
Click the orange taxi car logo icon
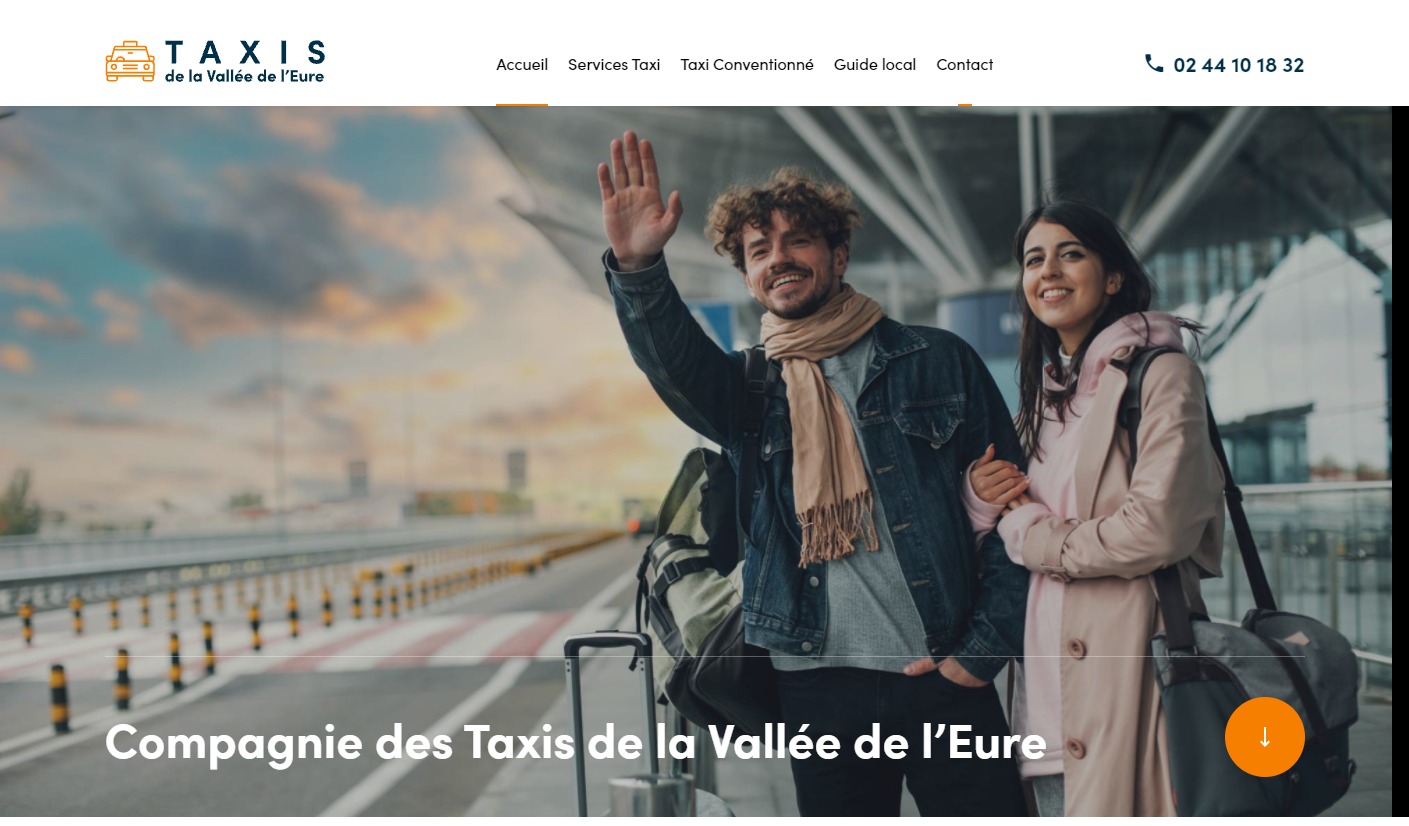tap(130, 61)
